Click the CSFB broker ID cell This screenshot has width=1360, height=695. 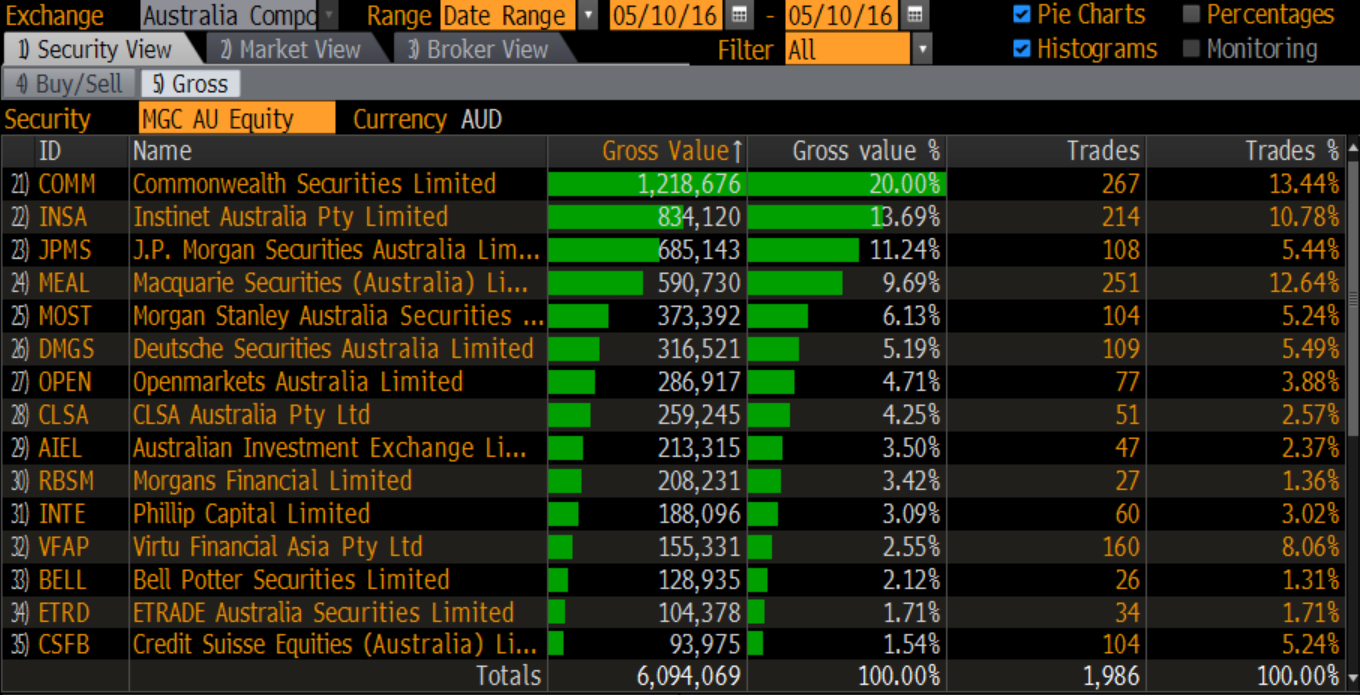pos(64,645)
